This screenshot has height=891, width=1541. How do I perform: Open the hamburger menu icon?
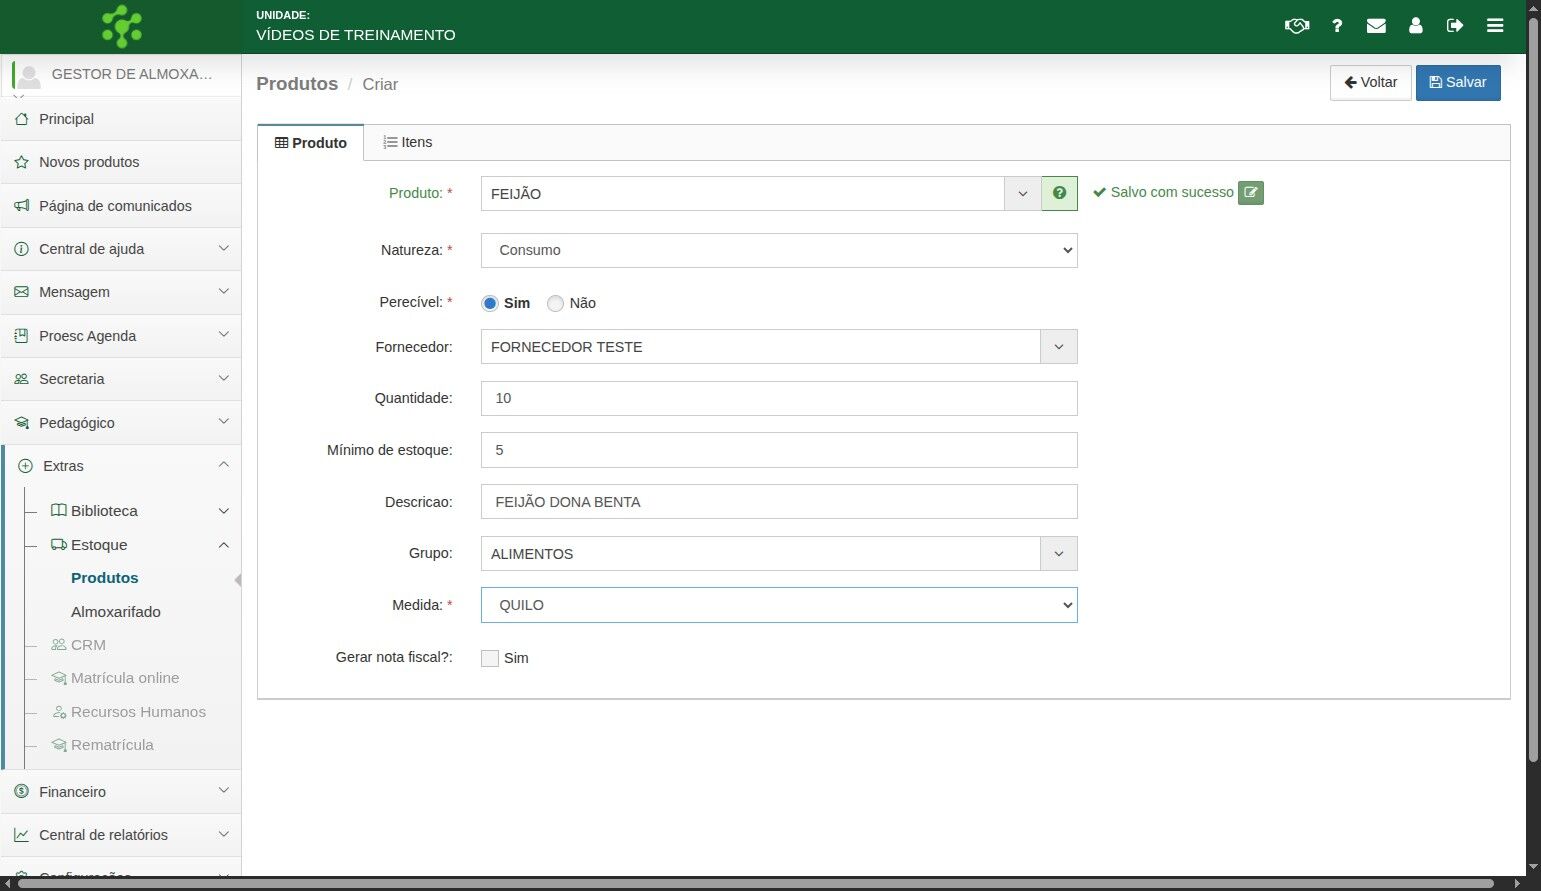tap(1495, 26)
